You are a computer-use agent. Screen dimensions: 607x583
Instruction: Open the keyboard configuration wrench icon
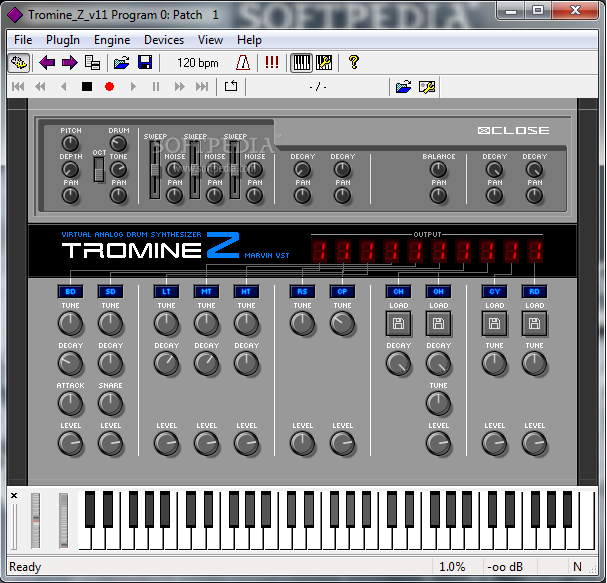(324, 62)
